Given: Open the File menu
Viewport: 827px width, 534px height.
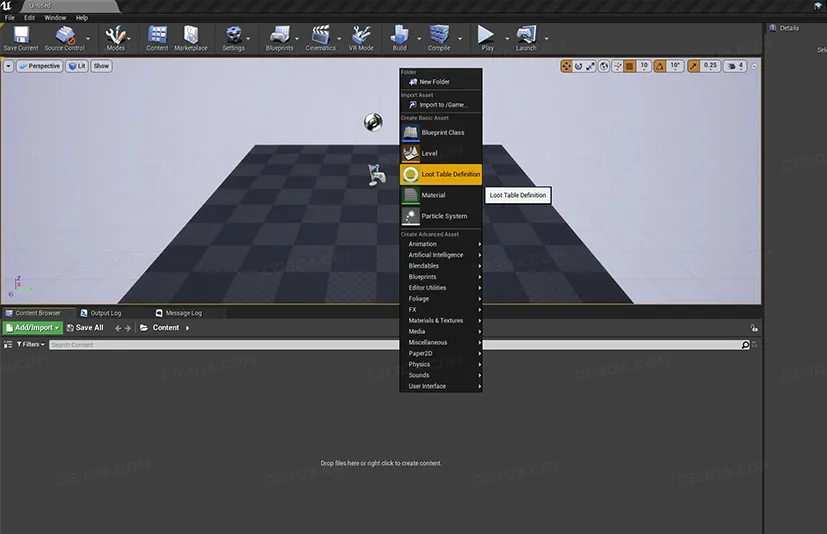Looking at the screenshot, I should [10, 17].
